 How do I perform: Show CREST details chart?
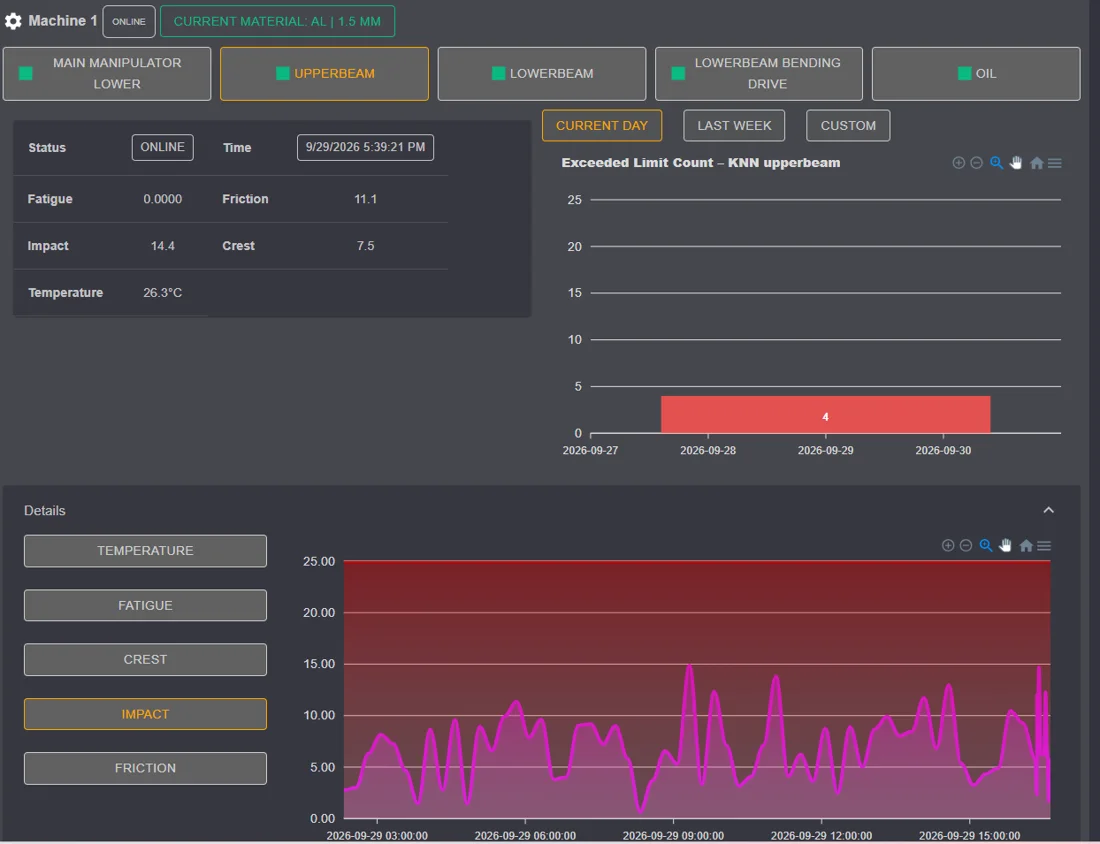pyautogui.click(x=145, y=659)
